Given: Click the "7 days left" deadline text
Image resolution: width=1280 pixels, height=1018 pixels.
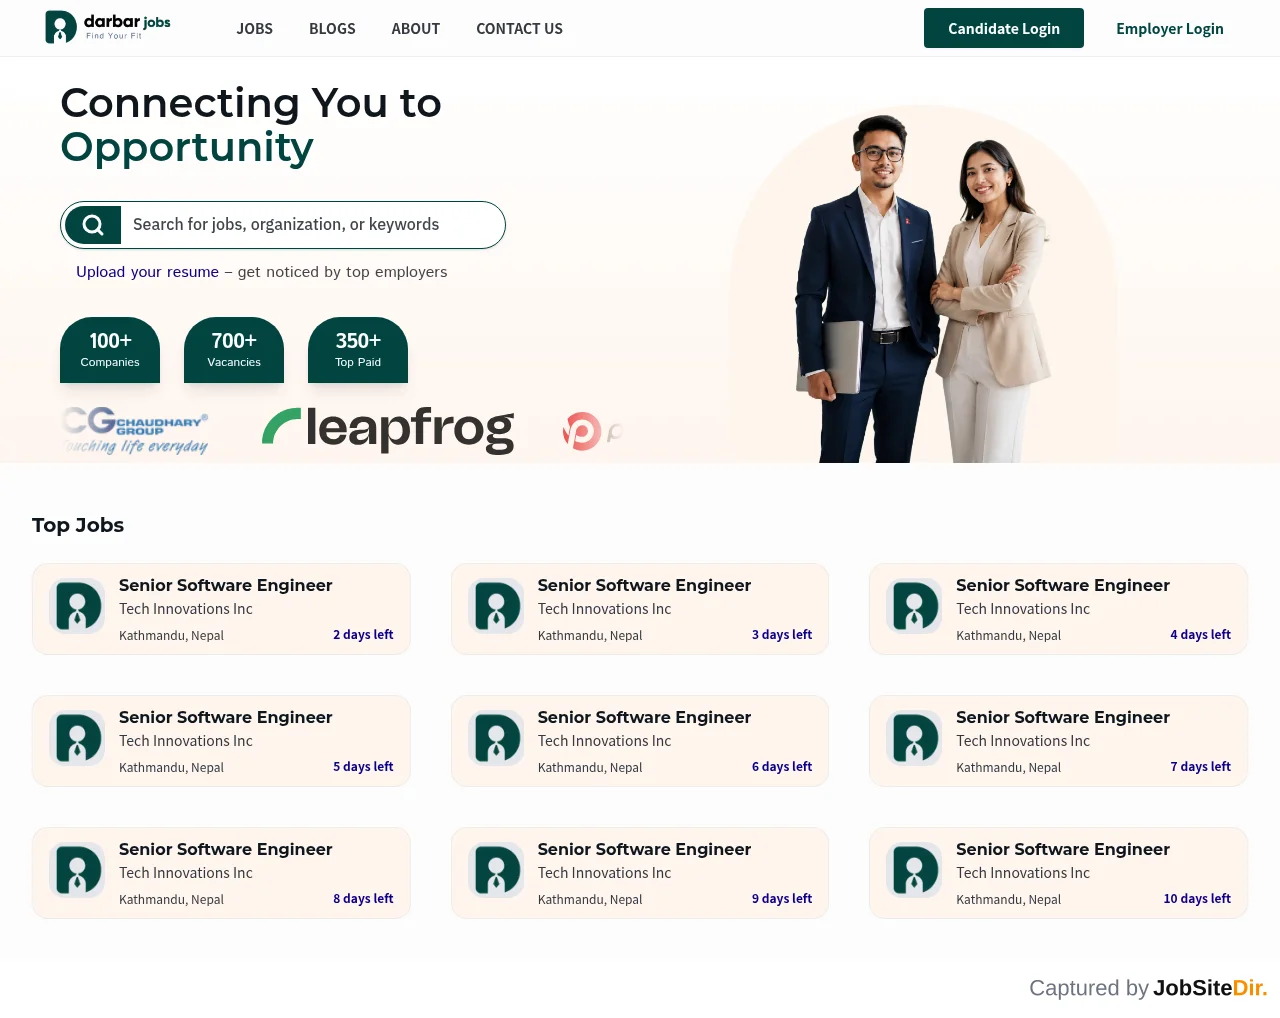Looking at the screenshot, I should pyautogui.click(x=1201, y=767).
